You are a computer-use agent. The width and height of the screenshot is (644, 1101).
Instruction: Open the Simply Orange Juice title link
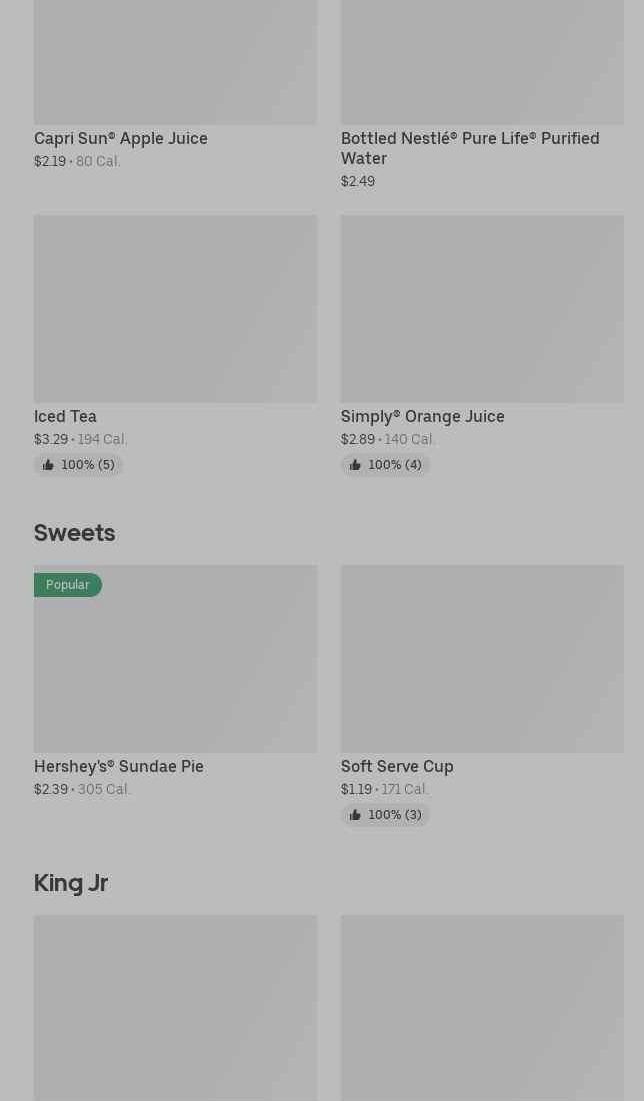click(x=422, y=416)
